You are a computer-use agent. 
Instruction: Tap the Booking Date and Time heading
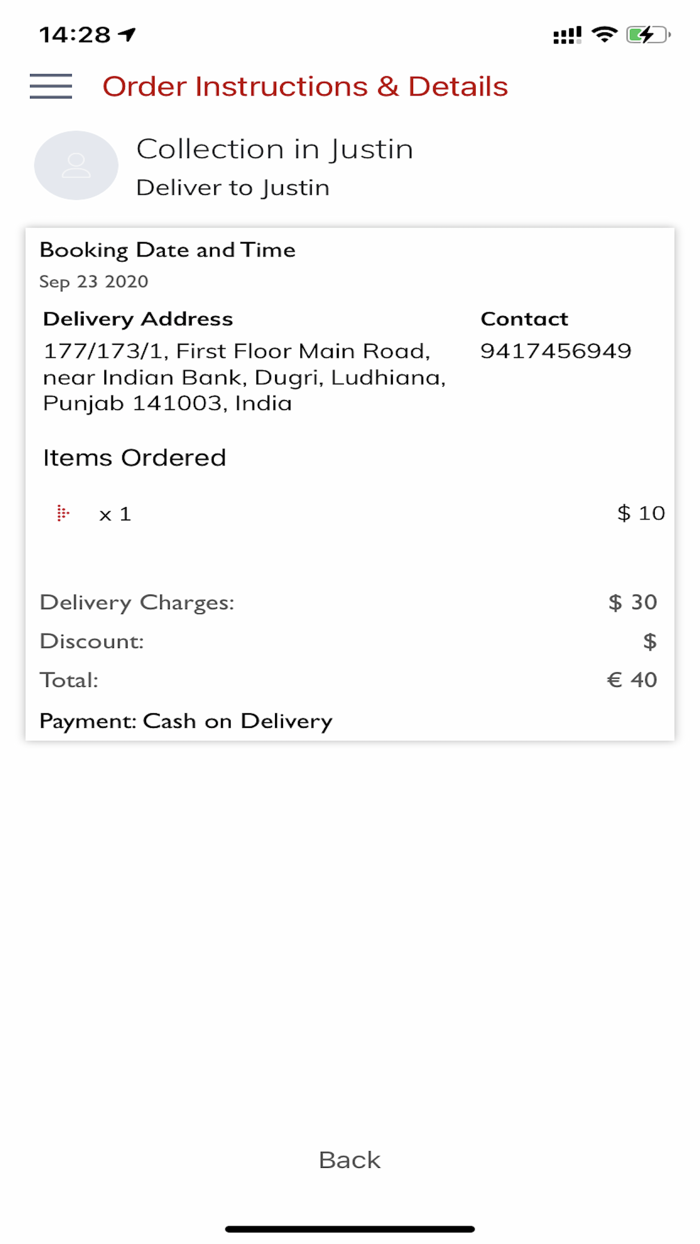point(168,250)
